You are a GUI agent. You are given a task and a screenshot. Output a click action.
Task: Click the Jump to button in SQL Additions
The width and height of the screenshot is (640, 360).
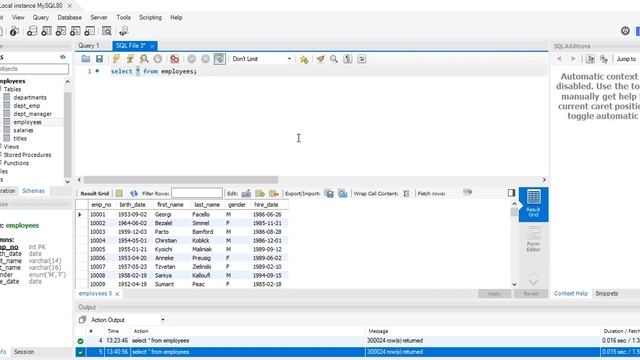click(x=626, y=59)
